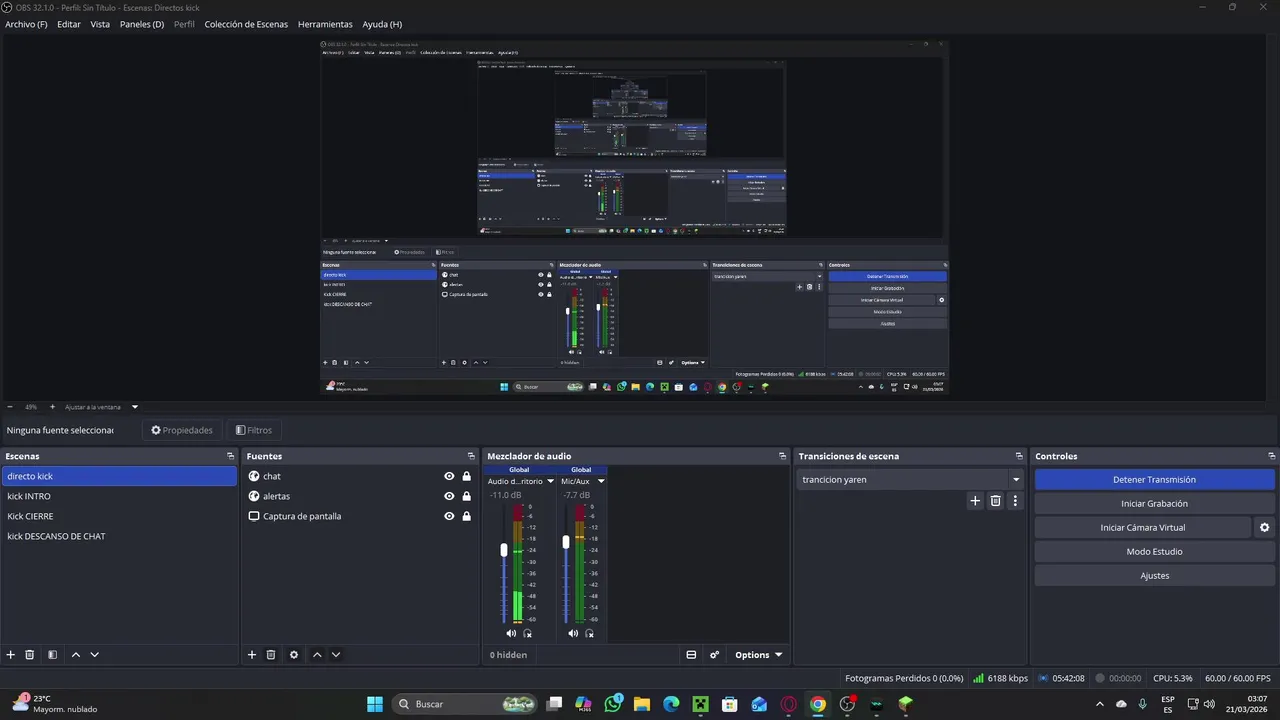
Task: Open virtual camera settings gear
Action: click(1264, 527)
